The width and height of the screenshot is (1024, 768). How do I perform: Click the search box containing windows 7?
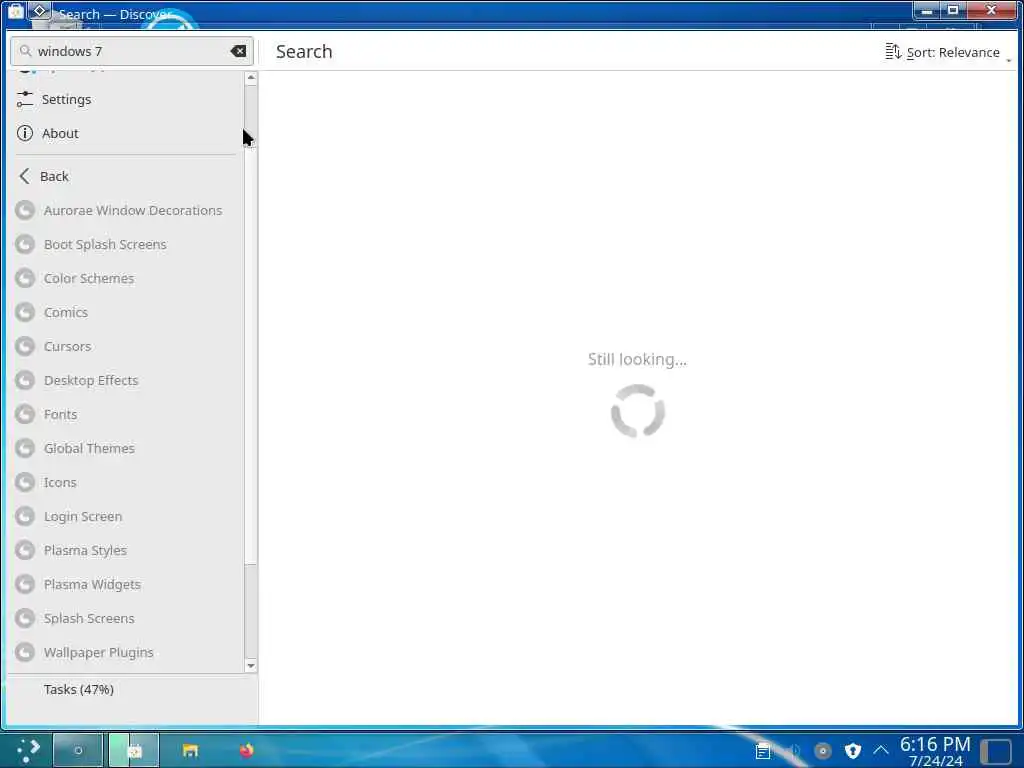(132, 51)
